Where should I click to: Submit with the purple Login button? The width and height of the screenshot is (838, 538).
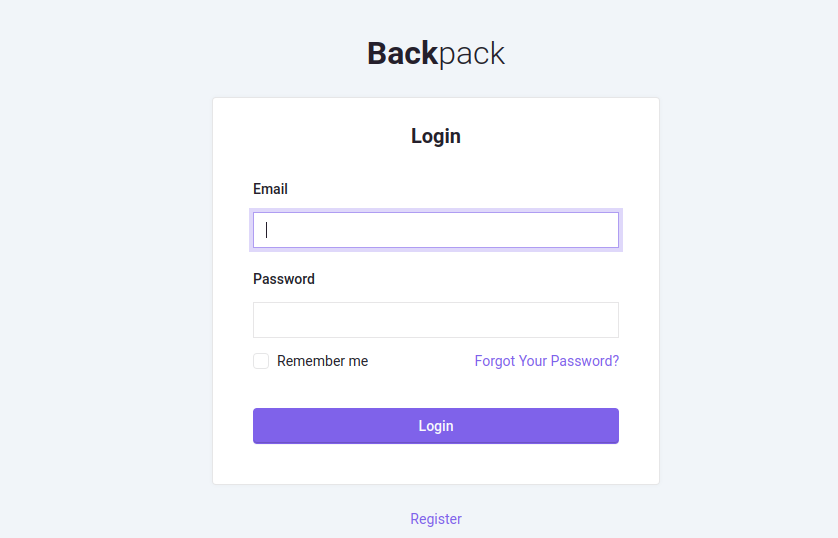click(436, 426)
